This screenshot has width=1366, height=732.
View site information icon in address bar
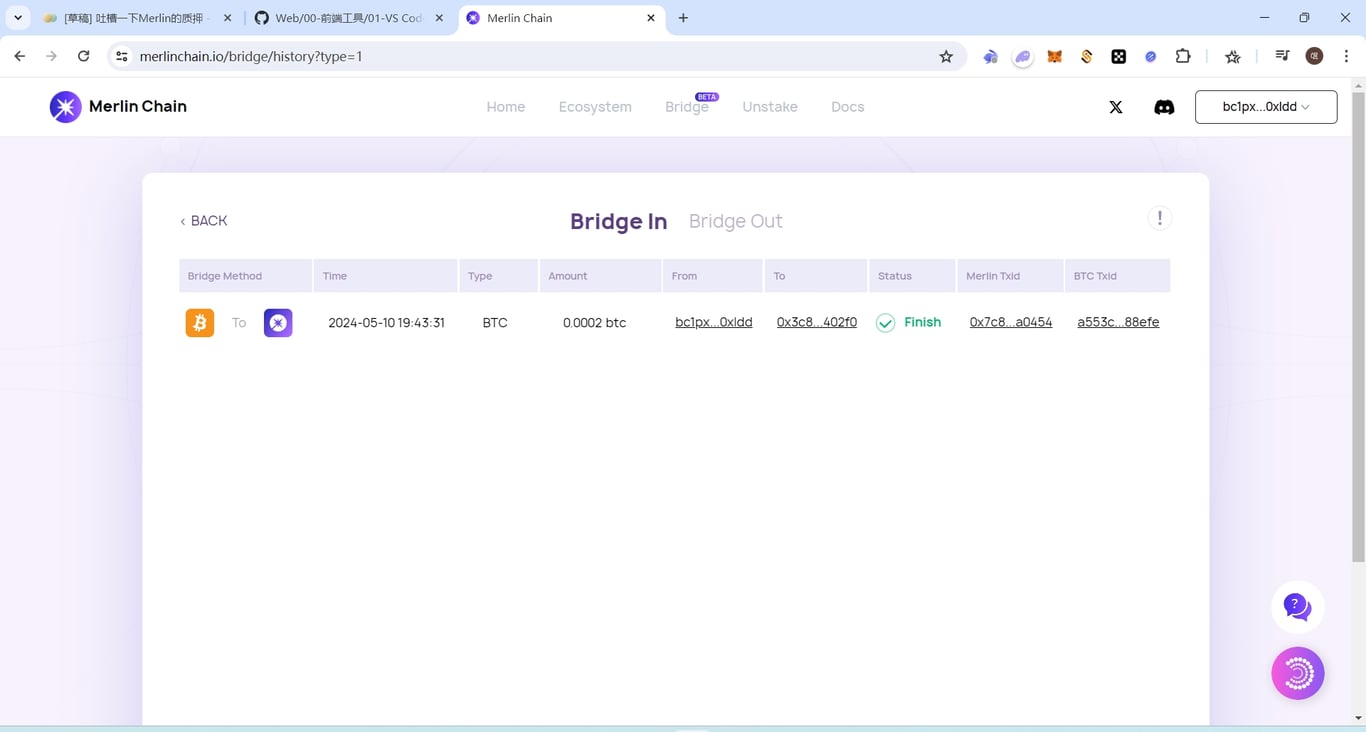(122, 57)
